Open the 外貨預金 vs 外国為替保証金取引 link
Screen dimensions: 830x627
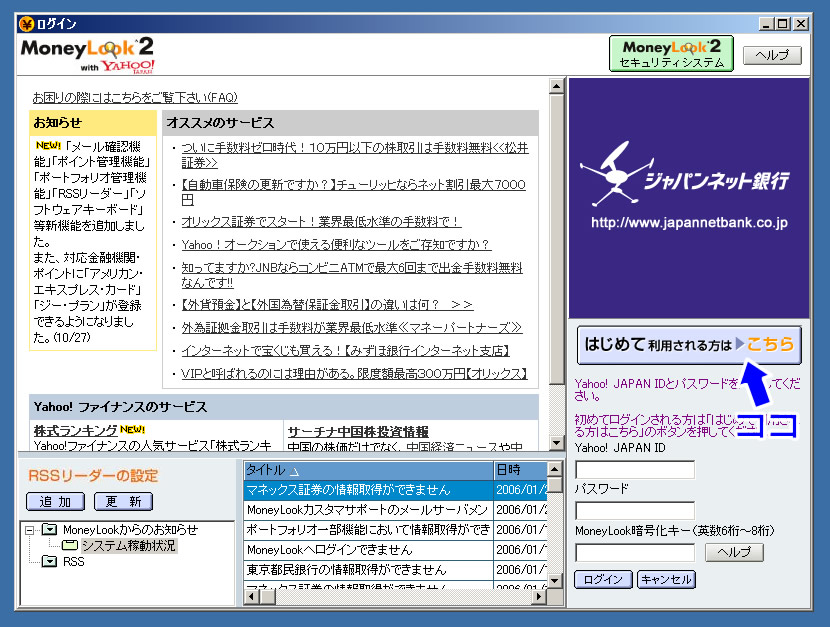pos(327,305)
